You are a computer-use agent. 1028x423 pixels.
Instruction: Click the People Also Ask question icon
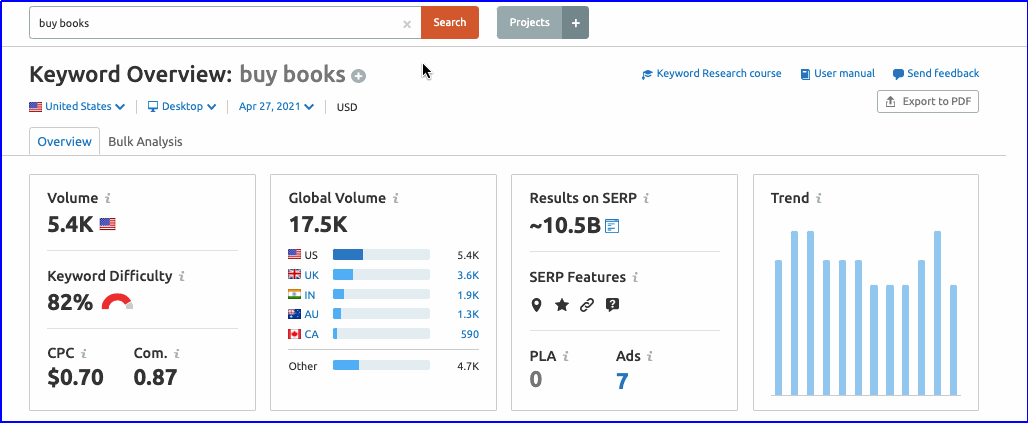tap(613, 305)
